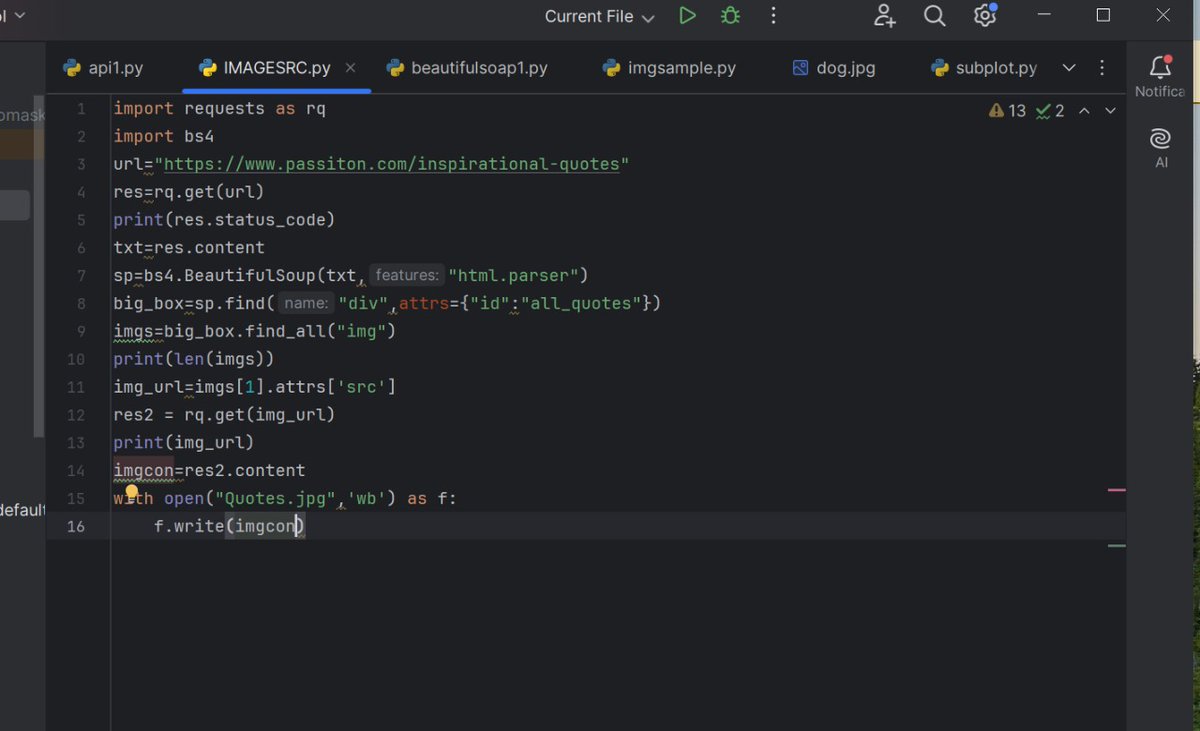Click green stripe marker on scrollbar
The width and height of the screenshot is (1200, 731).
1117,546
